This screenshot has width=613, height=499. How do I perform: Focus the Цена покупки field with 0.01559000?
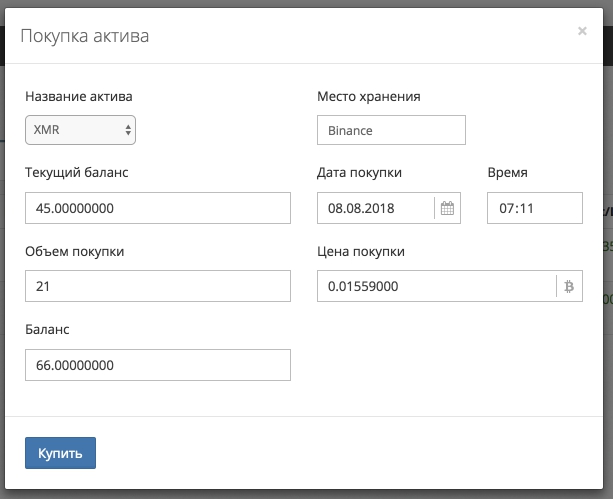(x=436, y=286)
